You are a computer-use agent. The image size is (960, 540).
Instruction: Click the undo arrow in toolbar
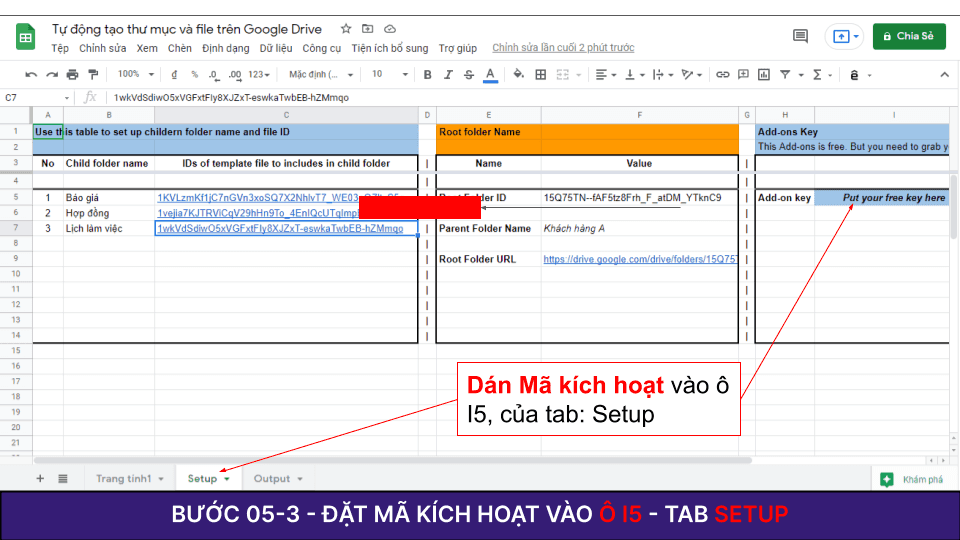tap(31, 74)
